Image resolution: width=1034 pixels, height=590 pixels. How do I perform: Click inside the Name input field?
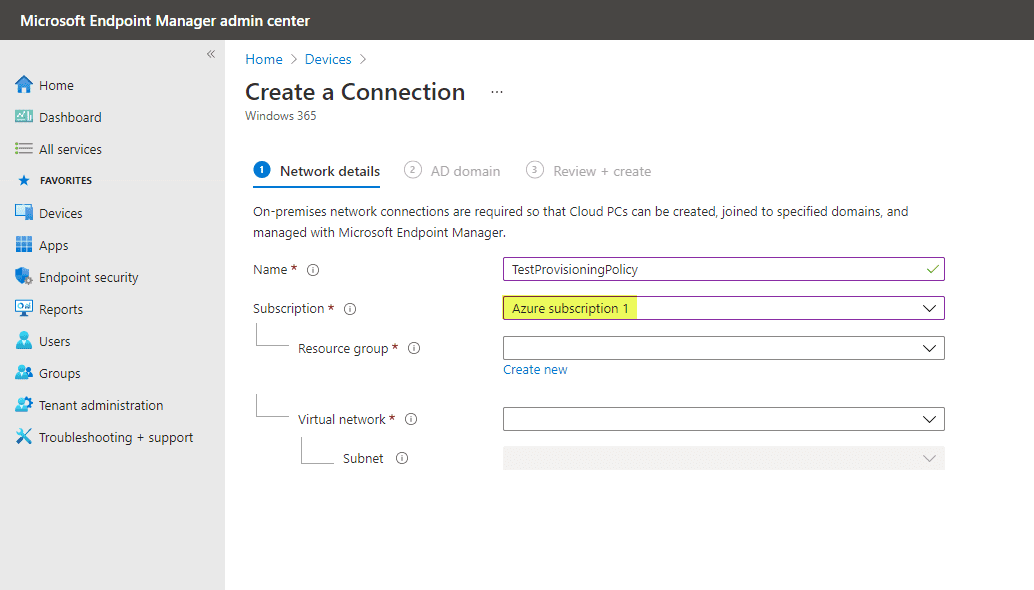pos(700,268)
